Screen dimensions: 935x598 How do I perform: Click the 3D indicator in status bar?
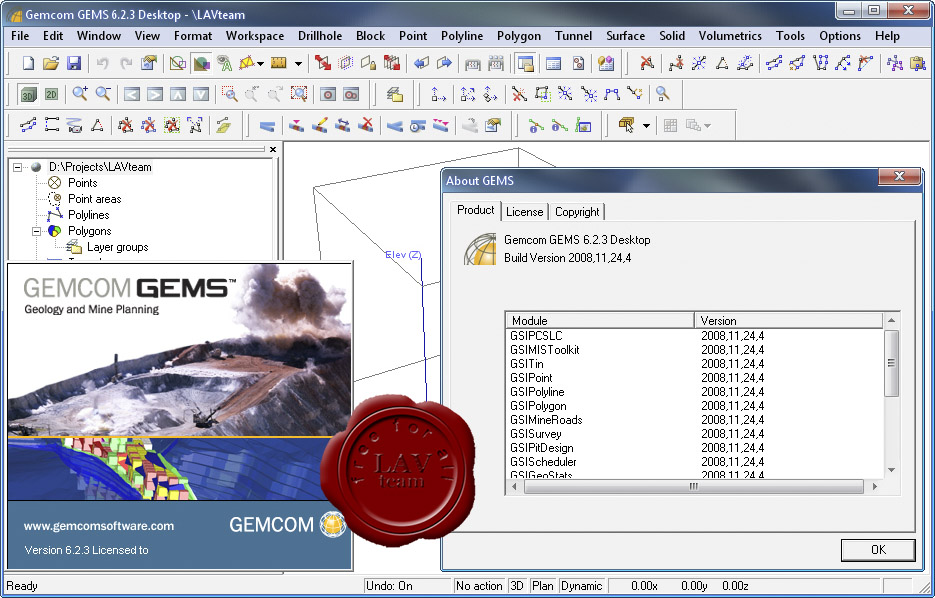point(517,585)
